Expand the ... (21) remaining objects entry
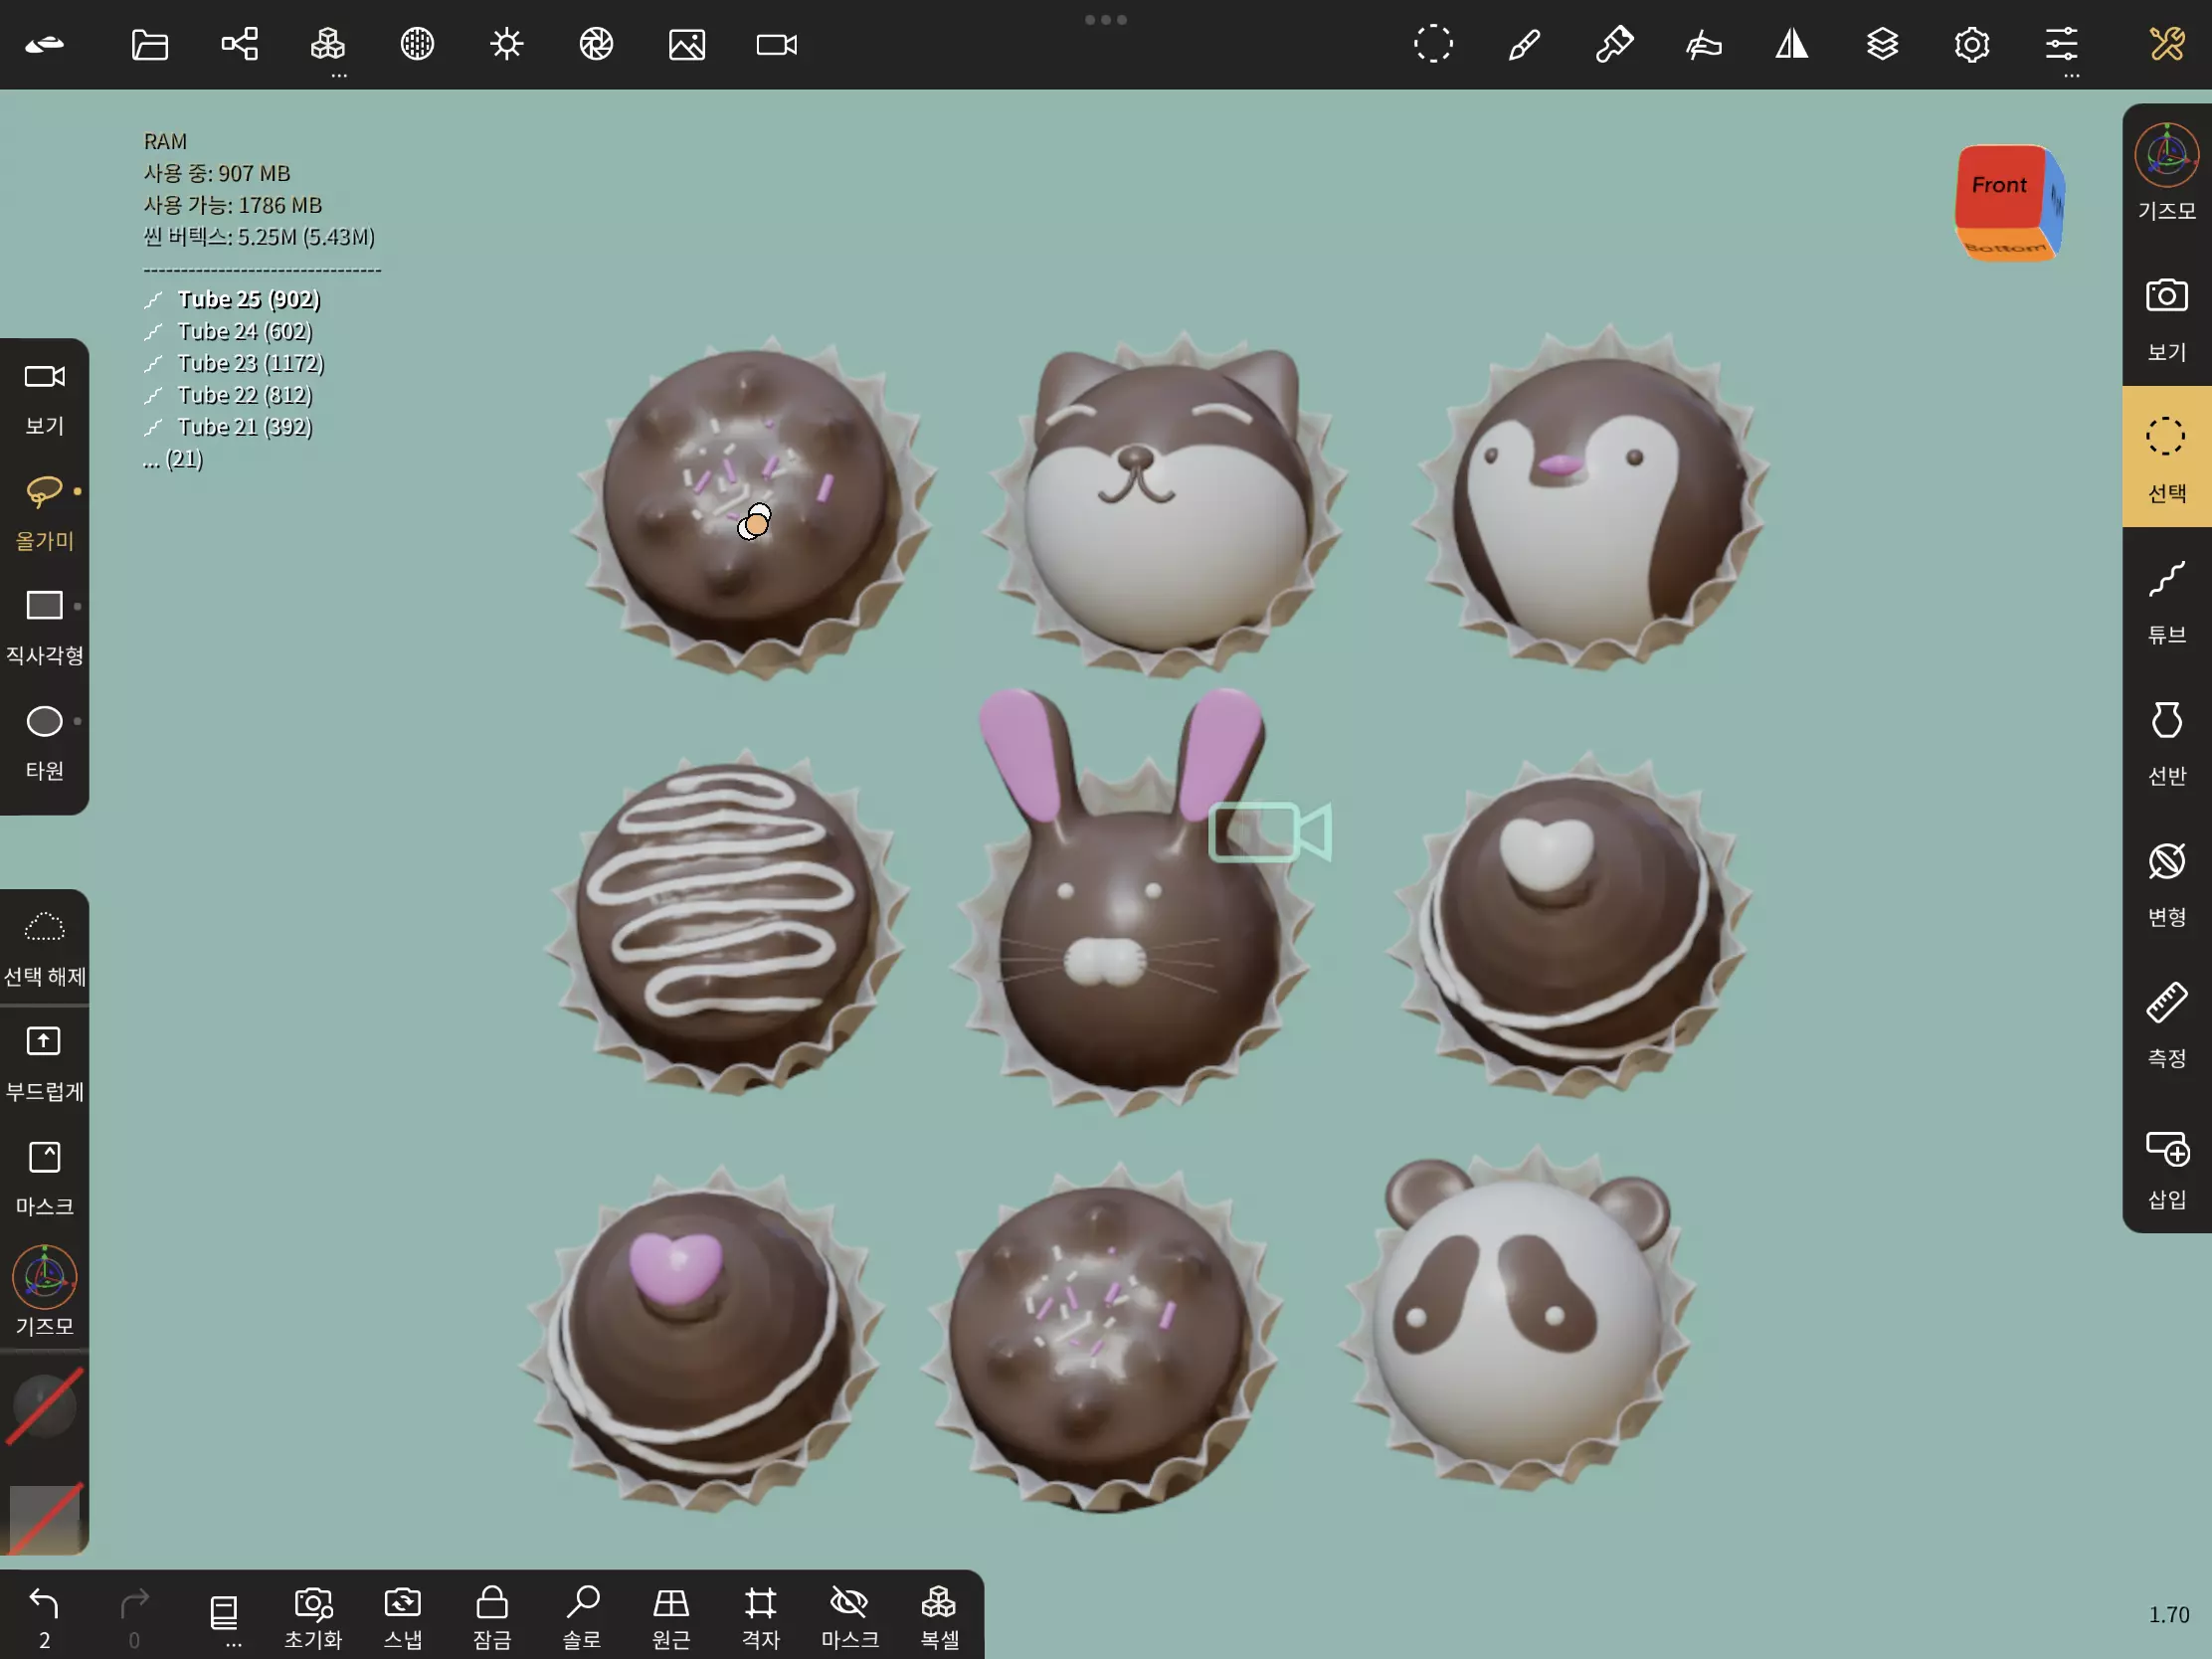 point(173,459)
